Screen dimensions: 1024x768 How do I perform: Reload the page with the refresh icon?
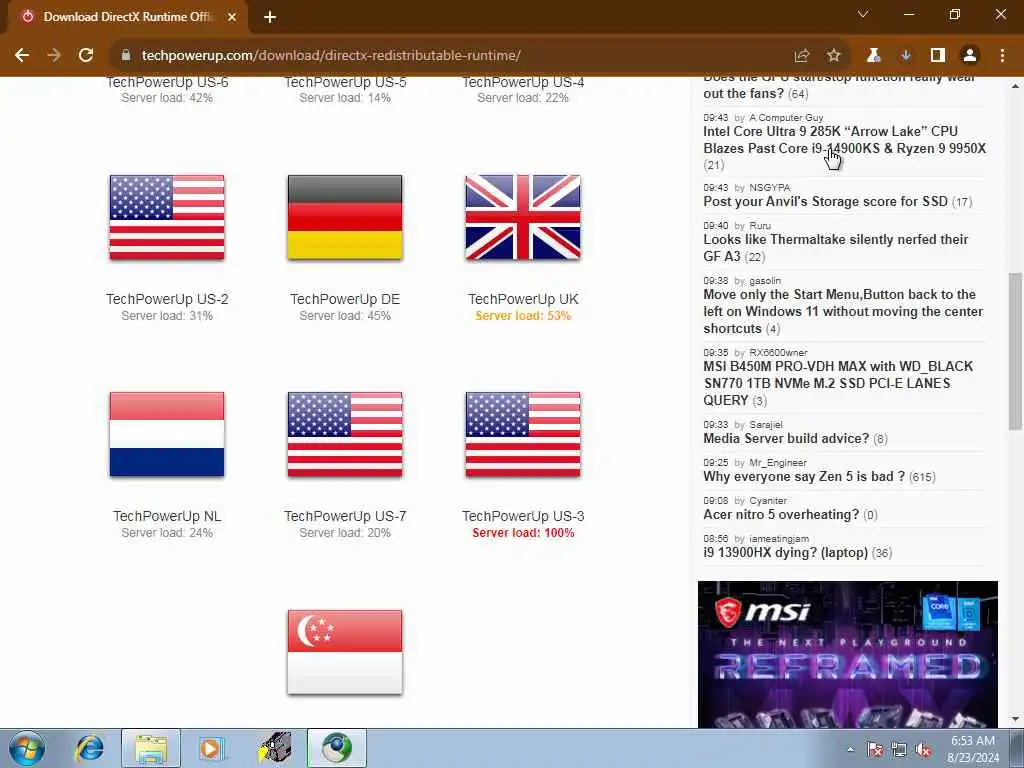86,56
